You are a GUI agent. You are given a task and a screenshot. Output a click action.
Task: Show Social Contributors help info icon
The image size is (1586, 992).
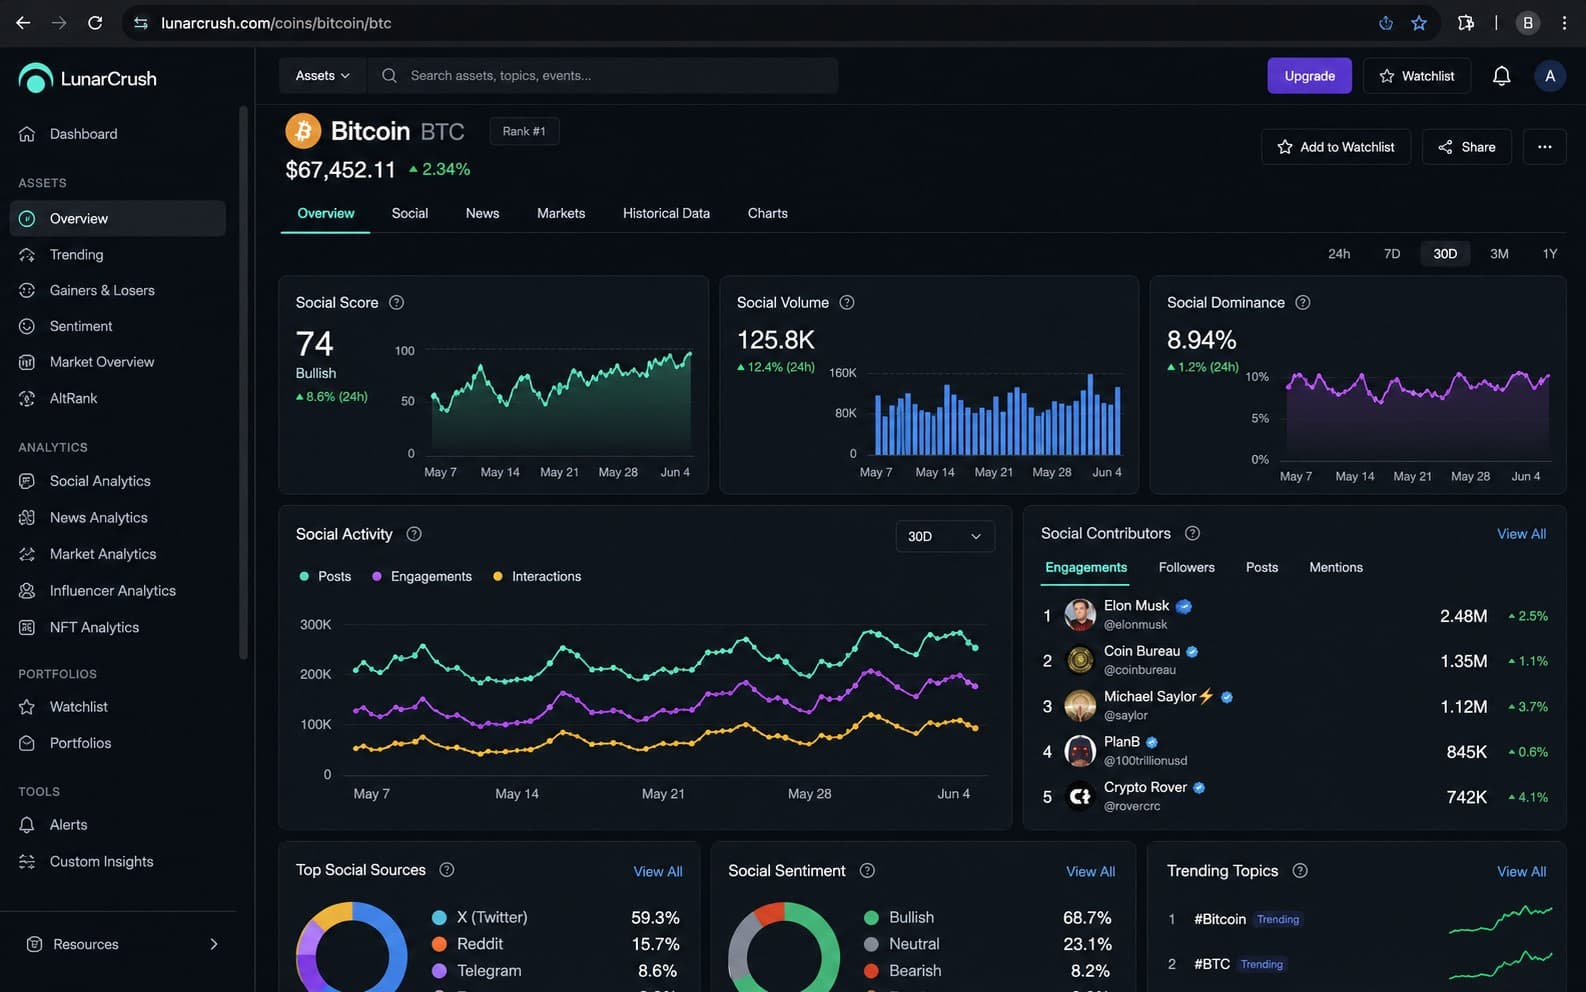1192,534
